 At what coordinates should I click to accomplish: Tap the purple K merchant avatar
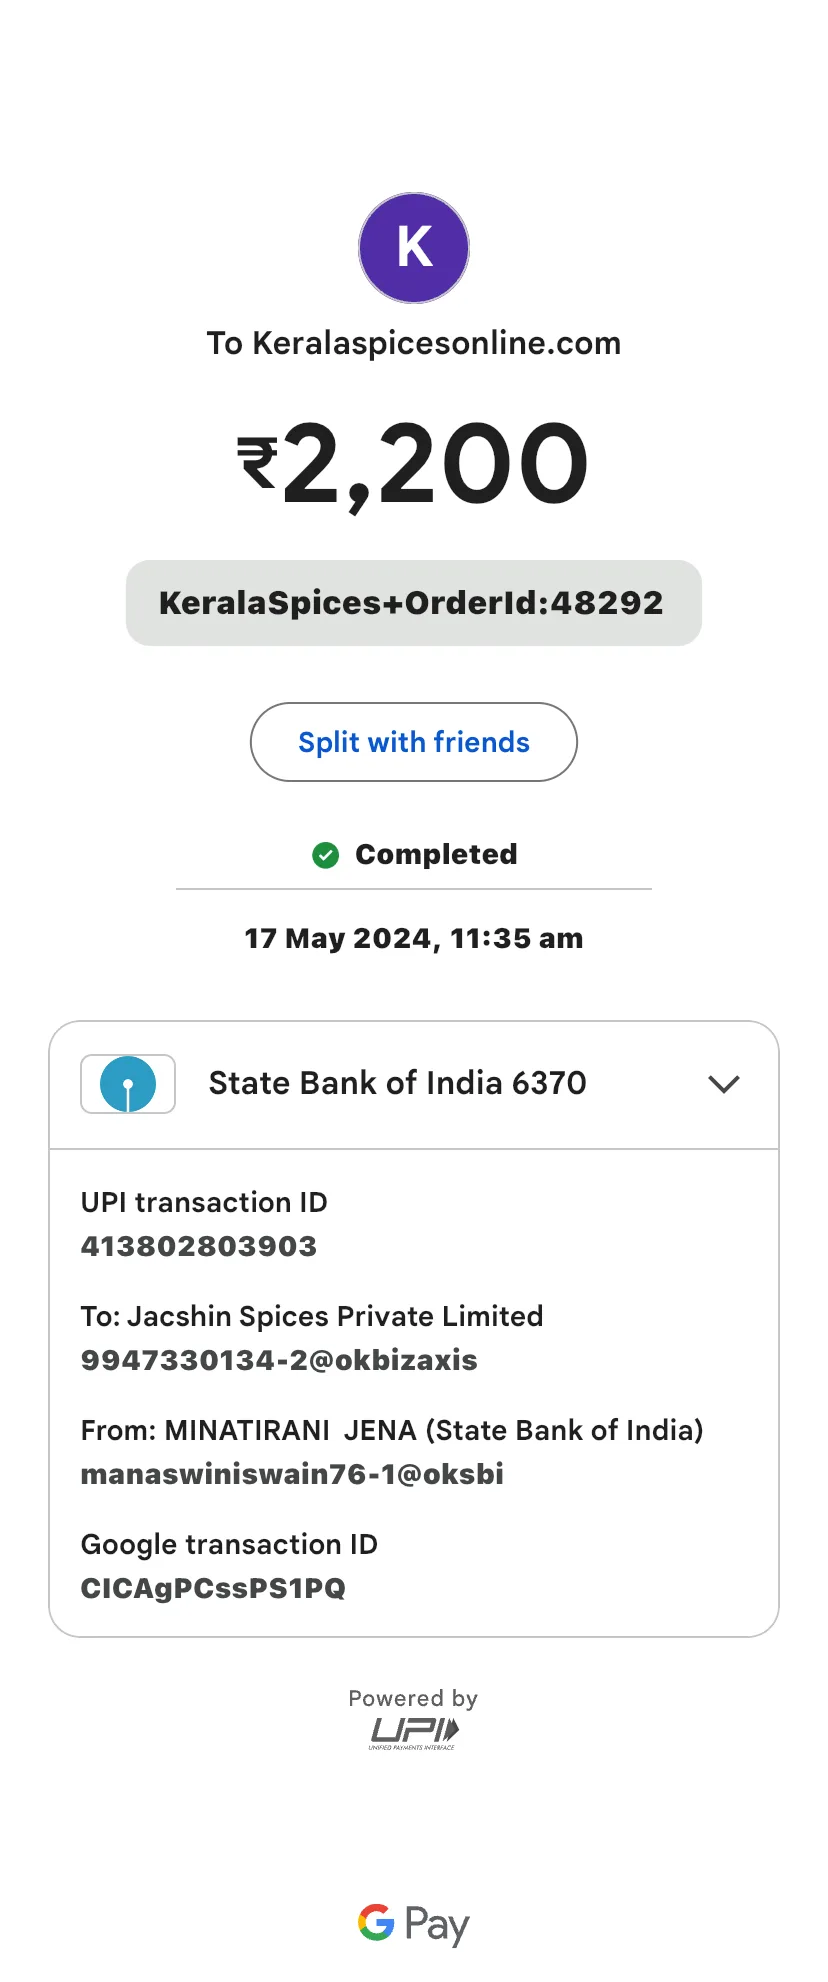(414, 248)
